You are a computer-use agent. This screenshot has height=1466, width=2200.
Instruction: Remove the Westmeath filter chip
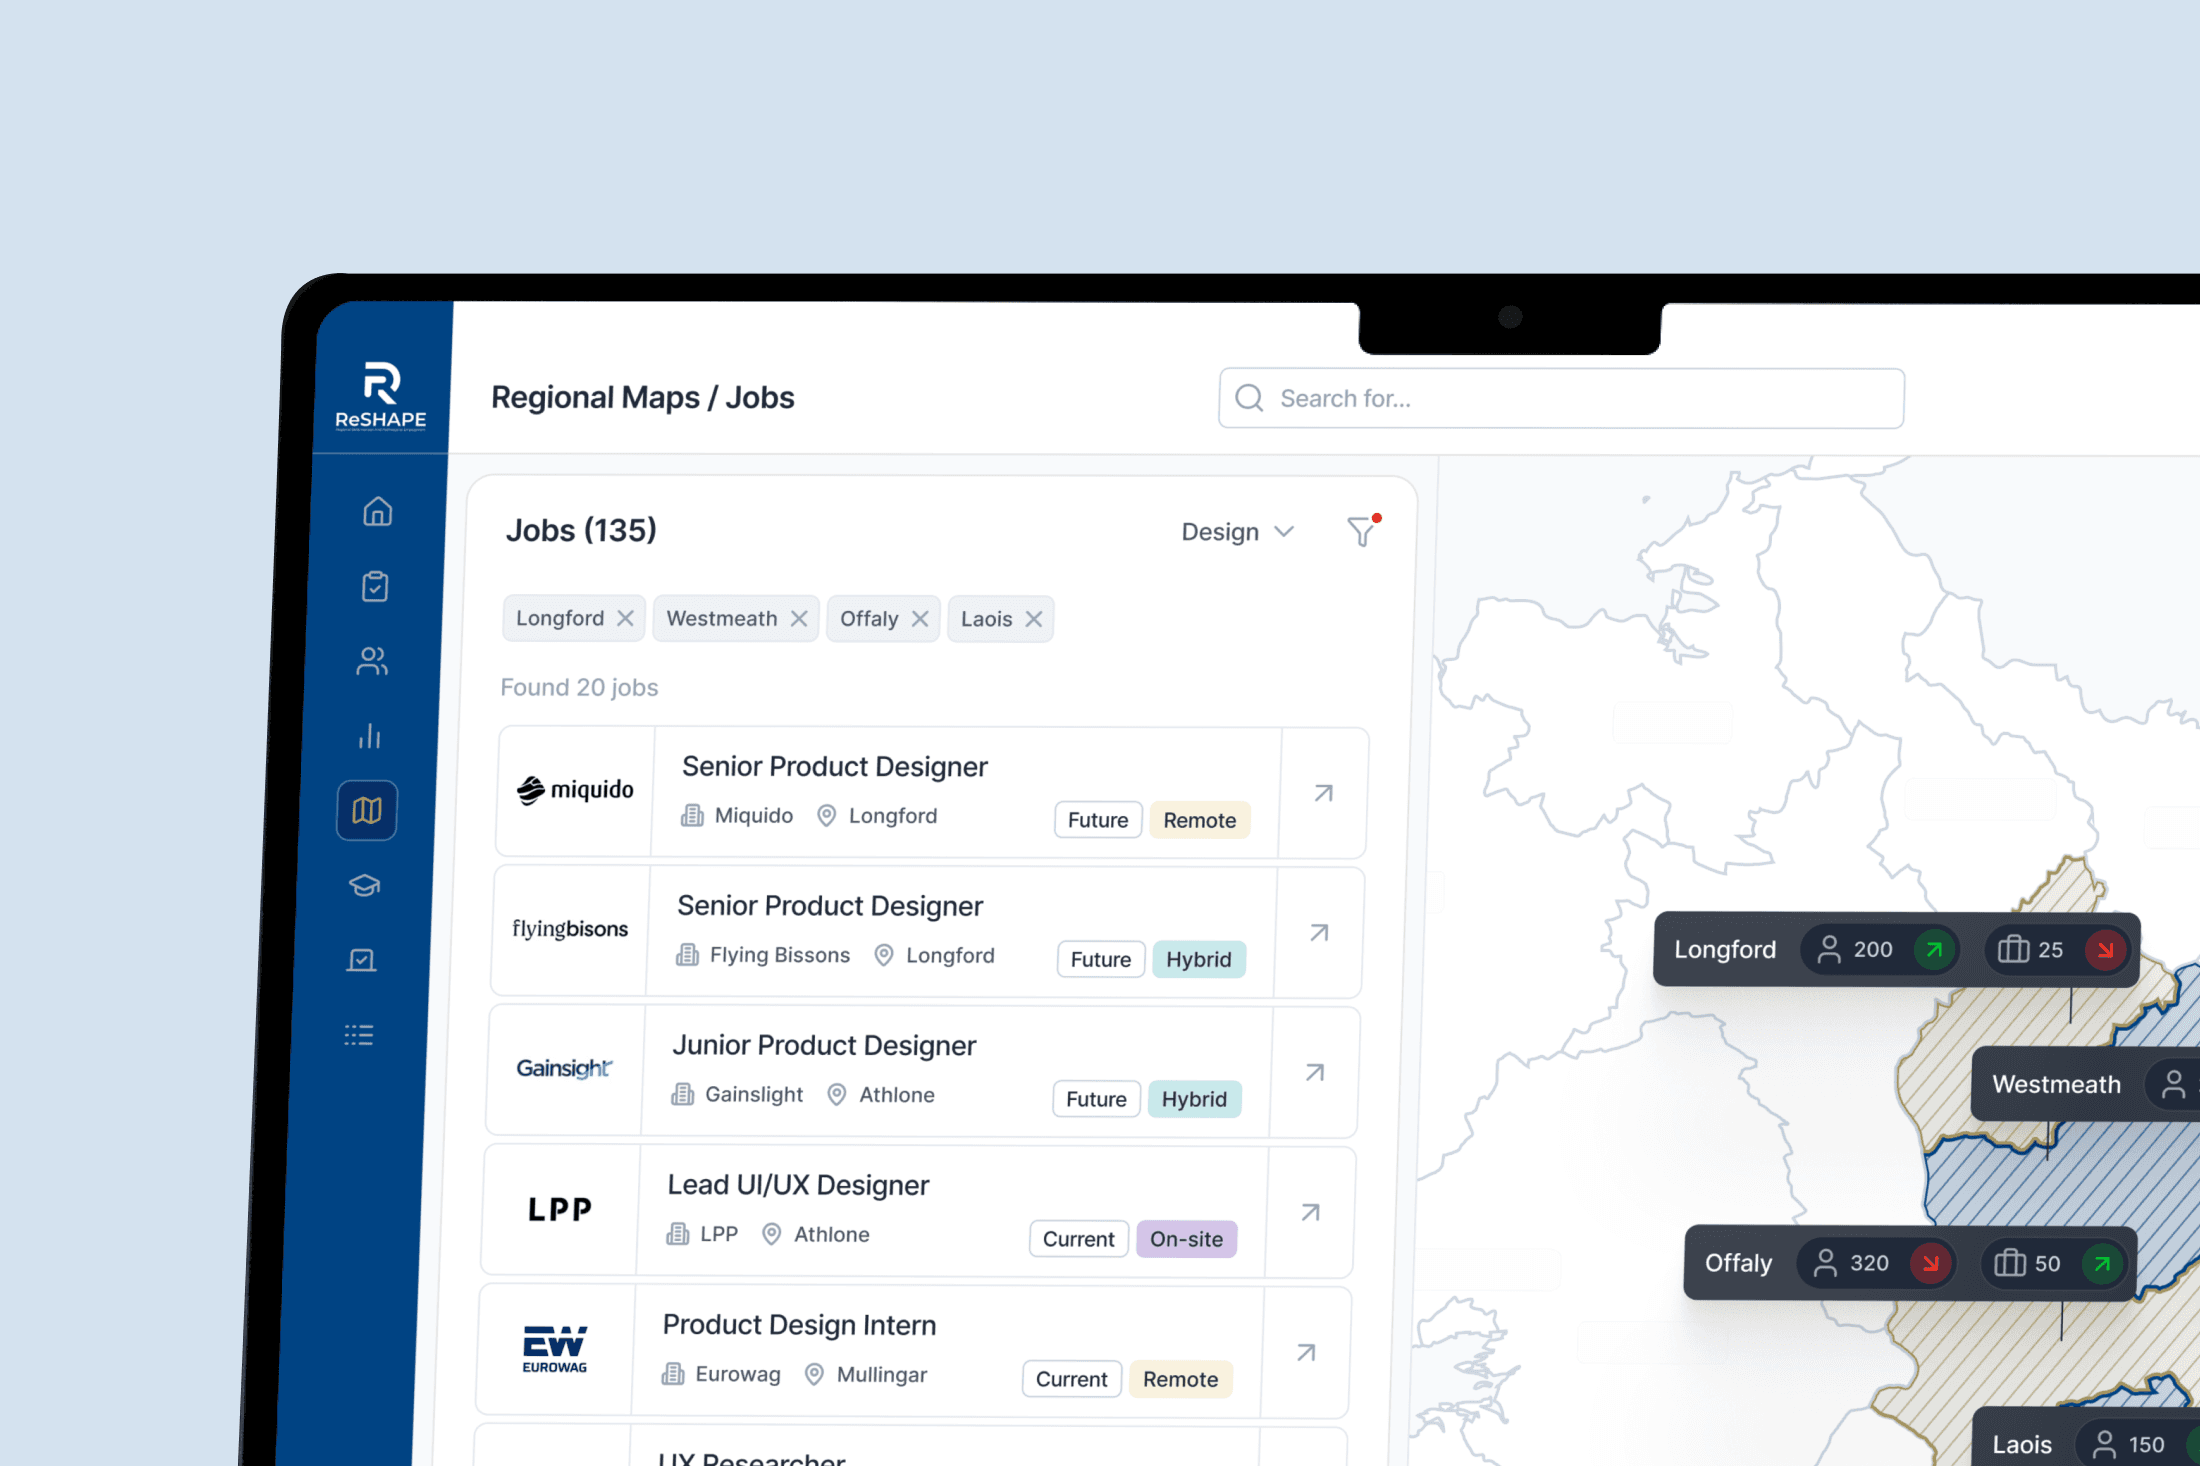click(x=799, y=618)
